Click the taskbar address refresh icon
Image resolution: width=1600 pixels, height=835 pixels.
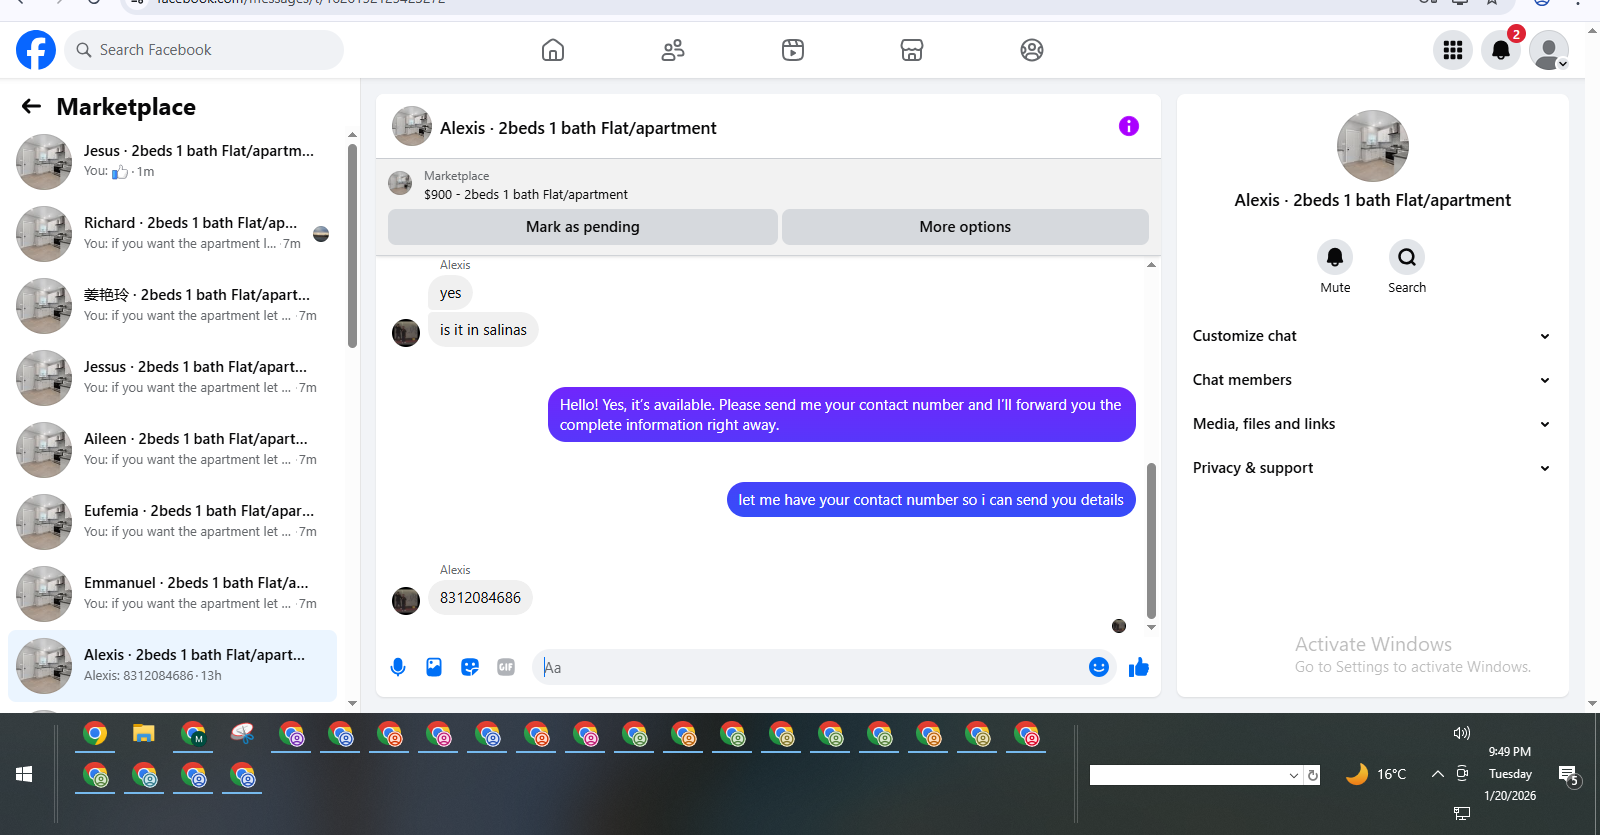(x=1313, y=775)
